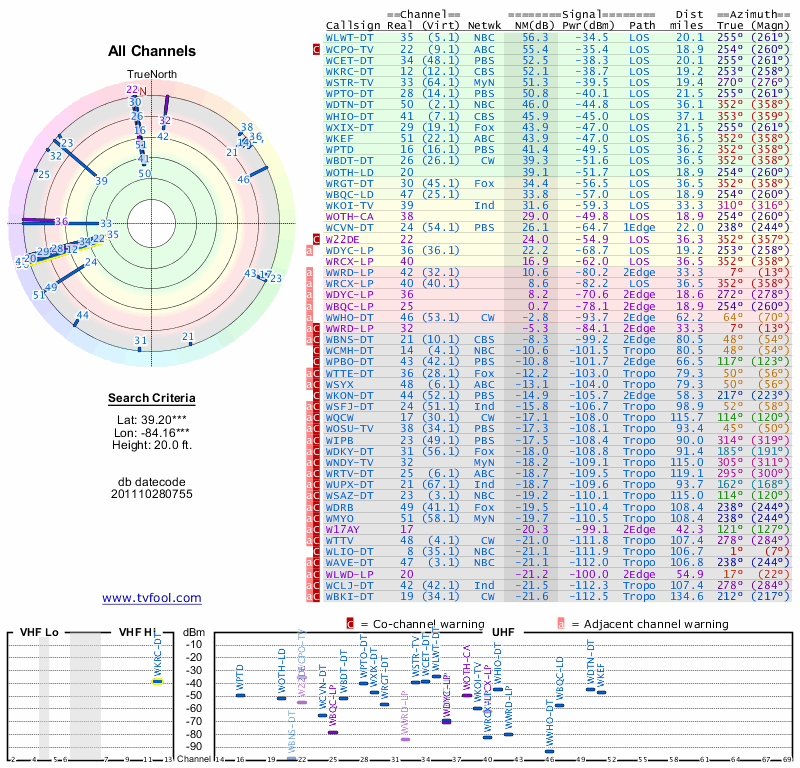Image resolution: width=800 pixels, height=768 pixels.
Task: Select WTTV callsign in the table
Action: pyautogui.click(x=339, y=540)
